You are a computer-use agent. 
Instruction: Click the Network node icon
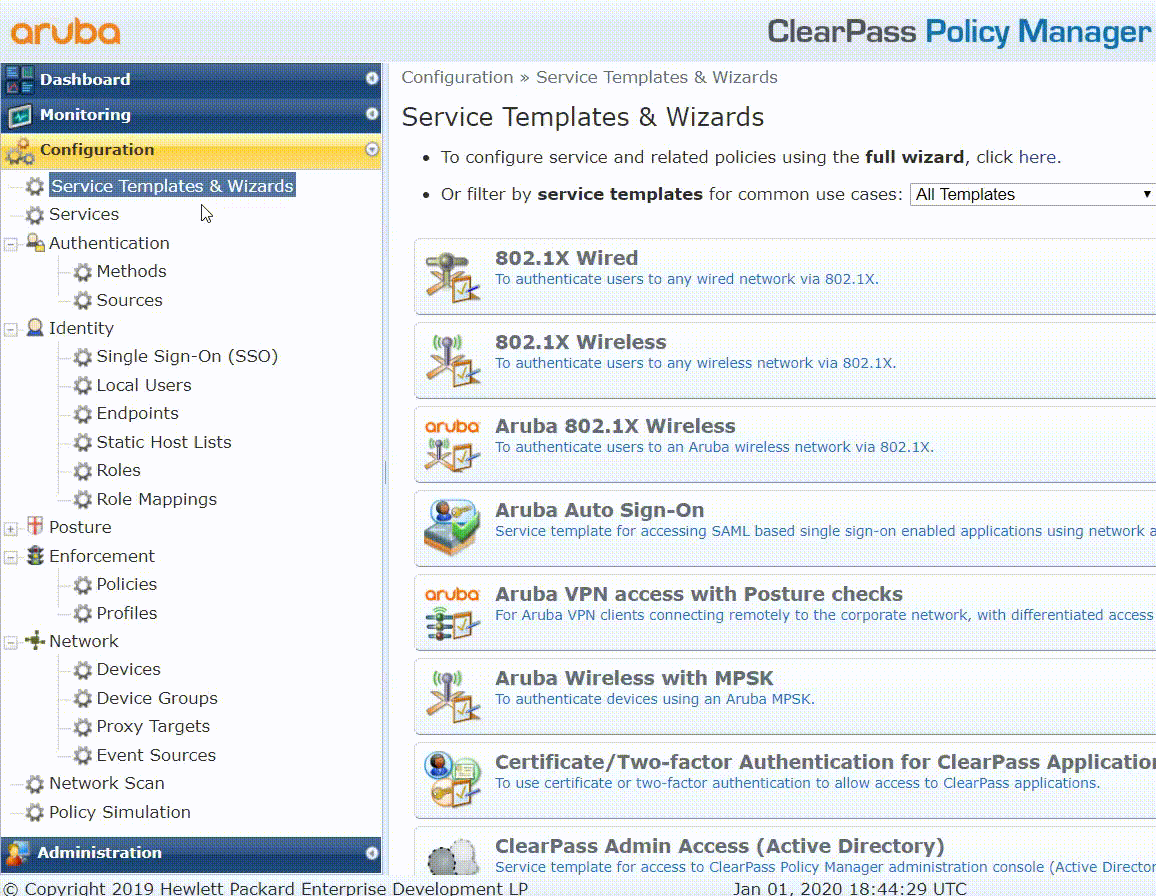pyautogui.click(x=35, y=640)
